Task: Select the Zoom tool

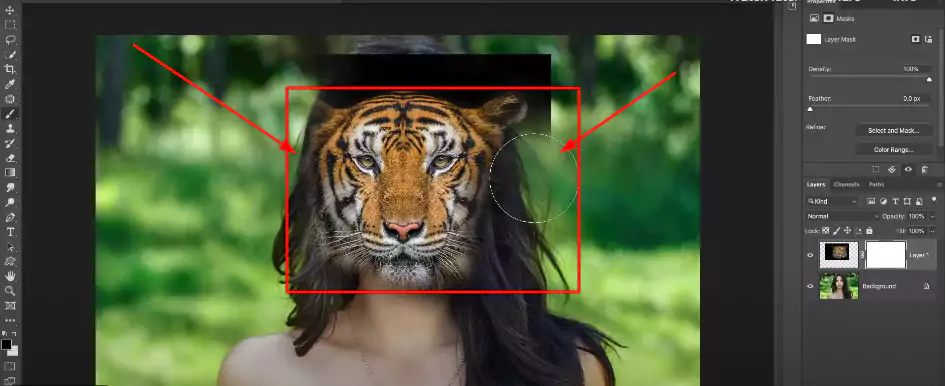Action: [x=10, y=291]
